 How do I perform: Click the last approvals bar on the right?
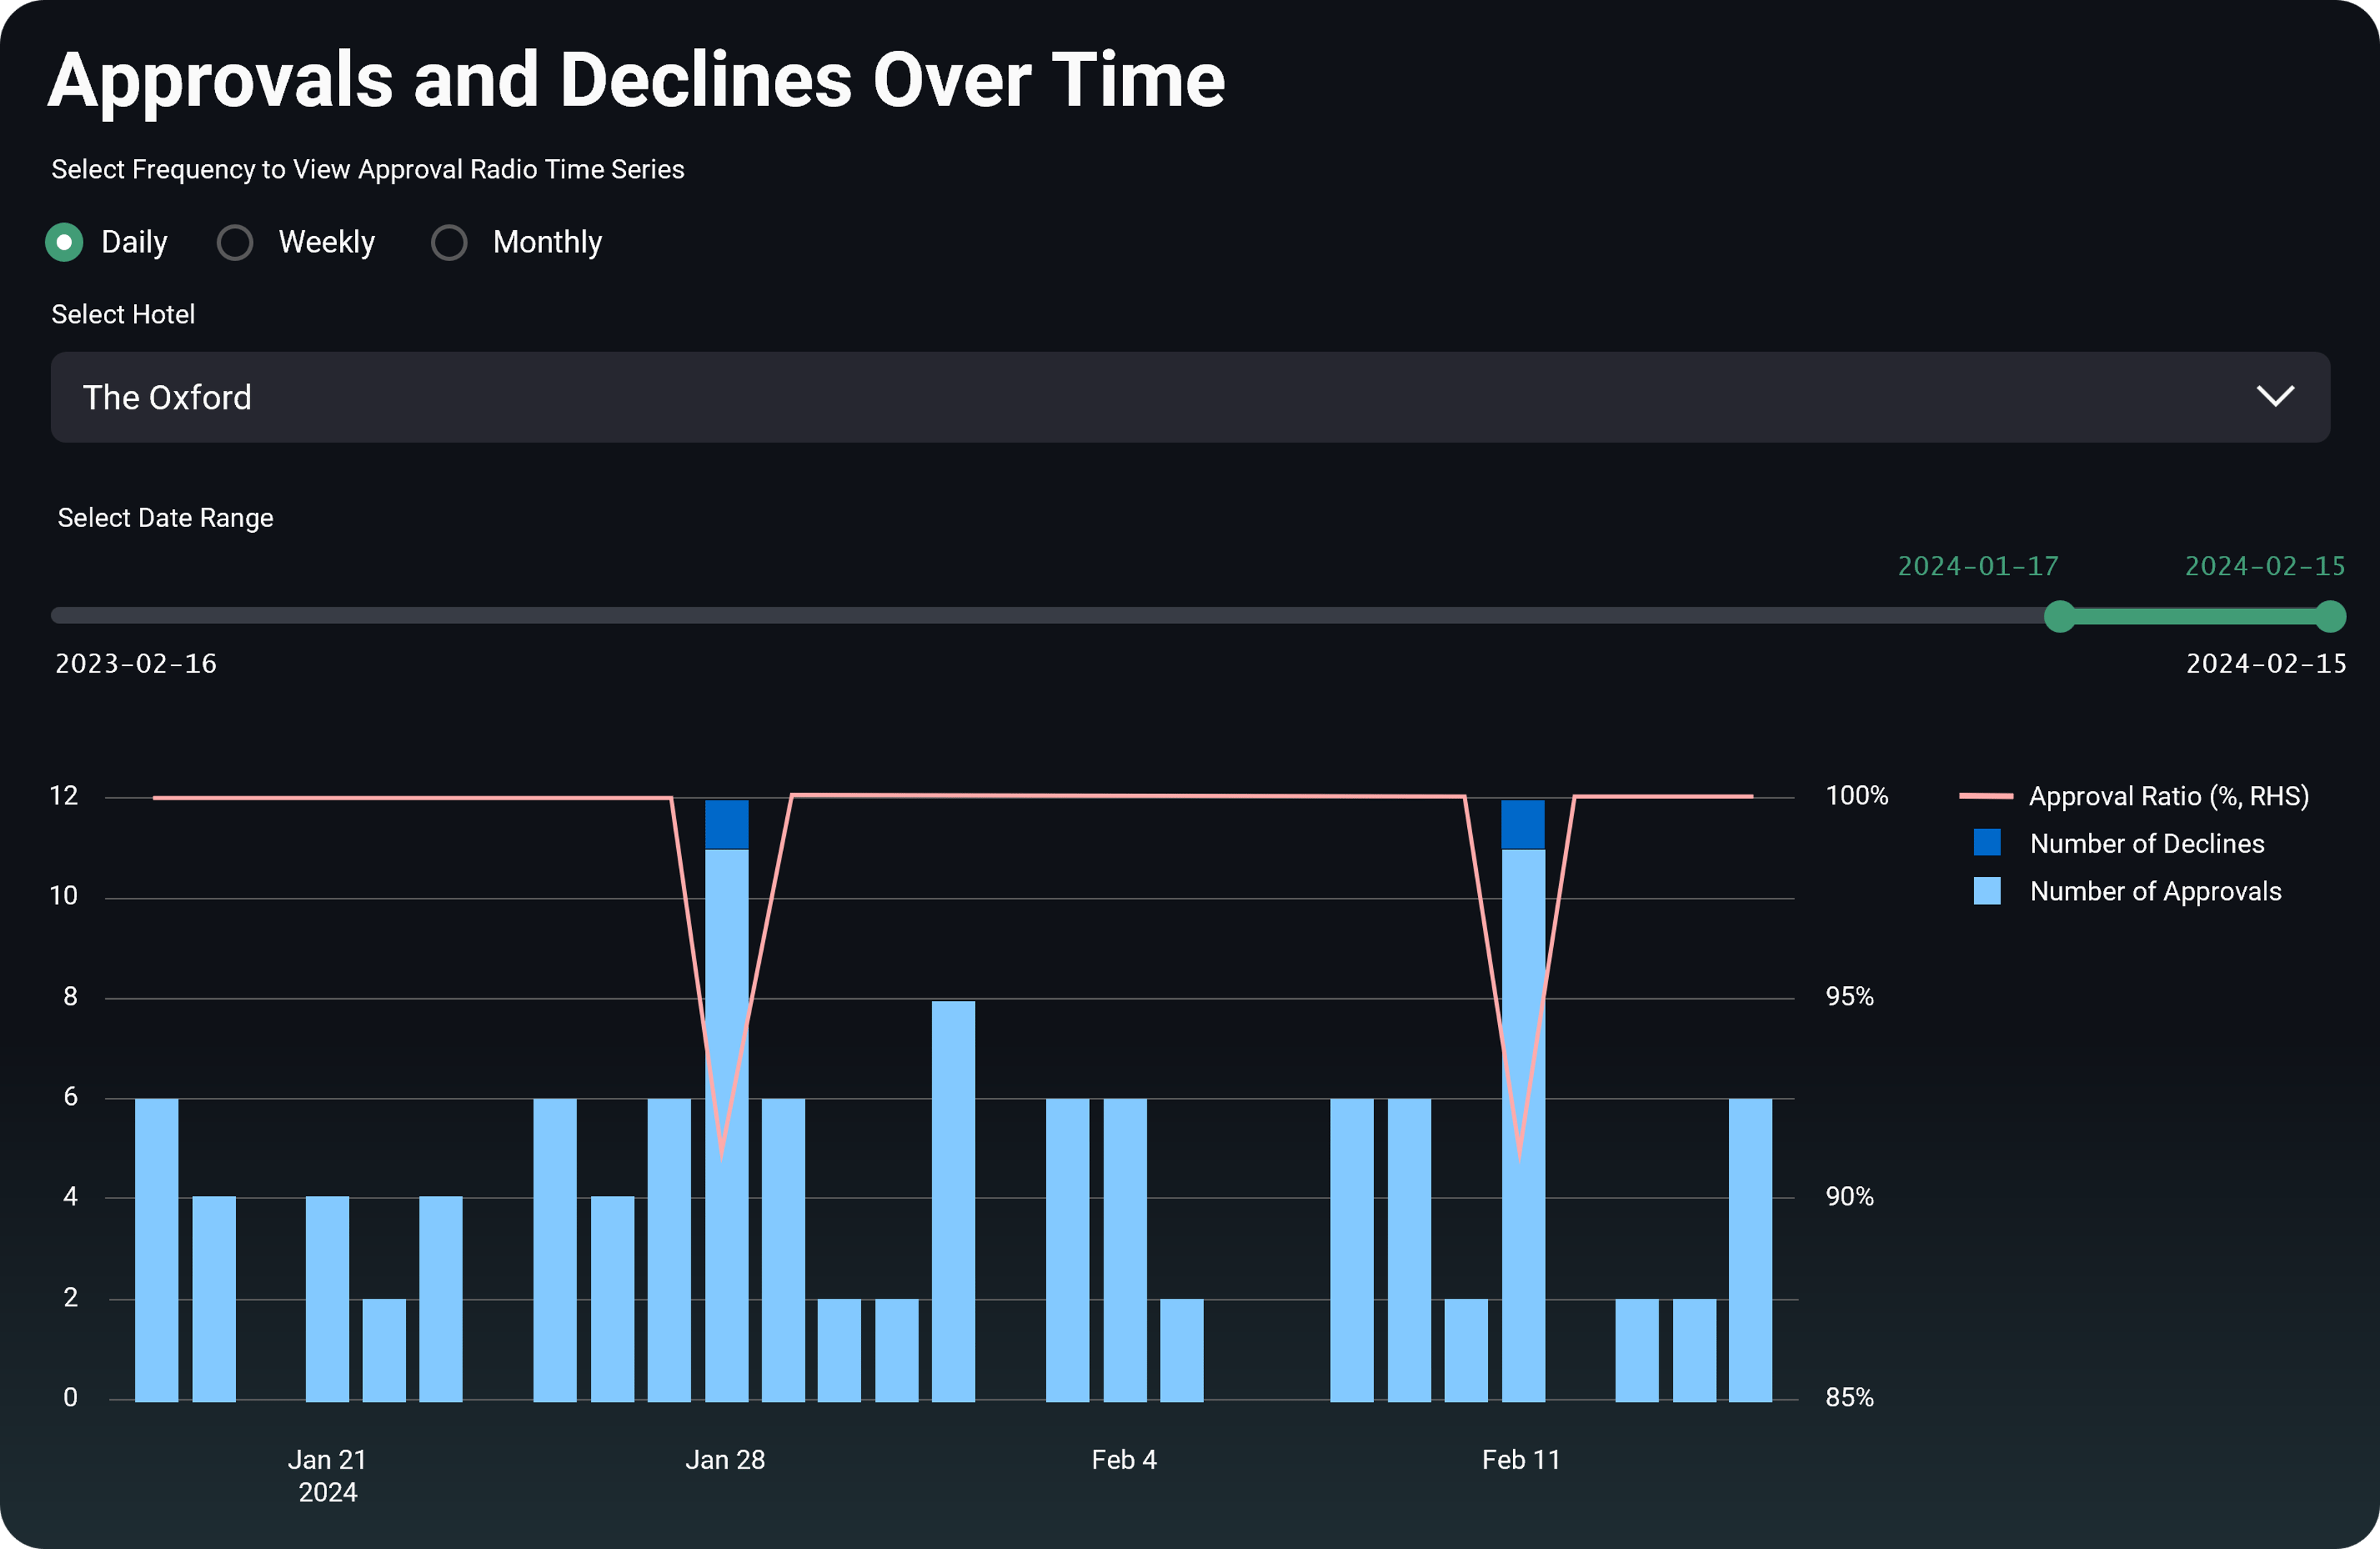pos(1750,1250)
